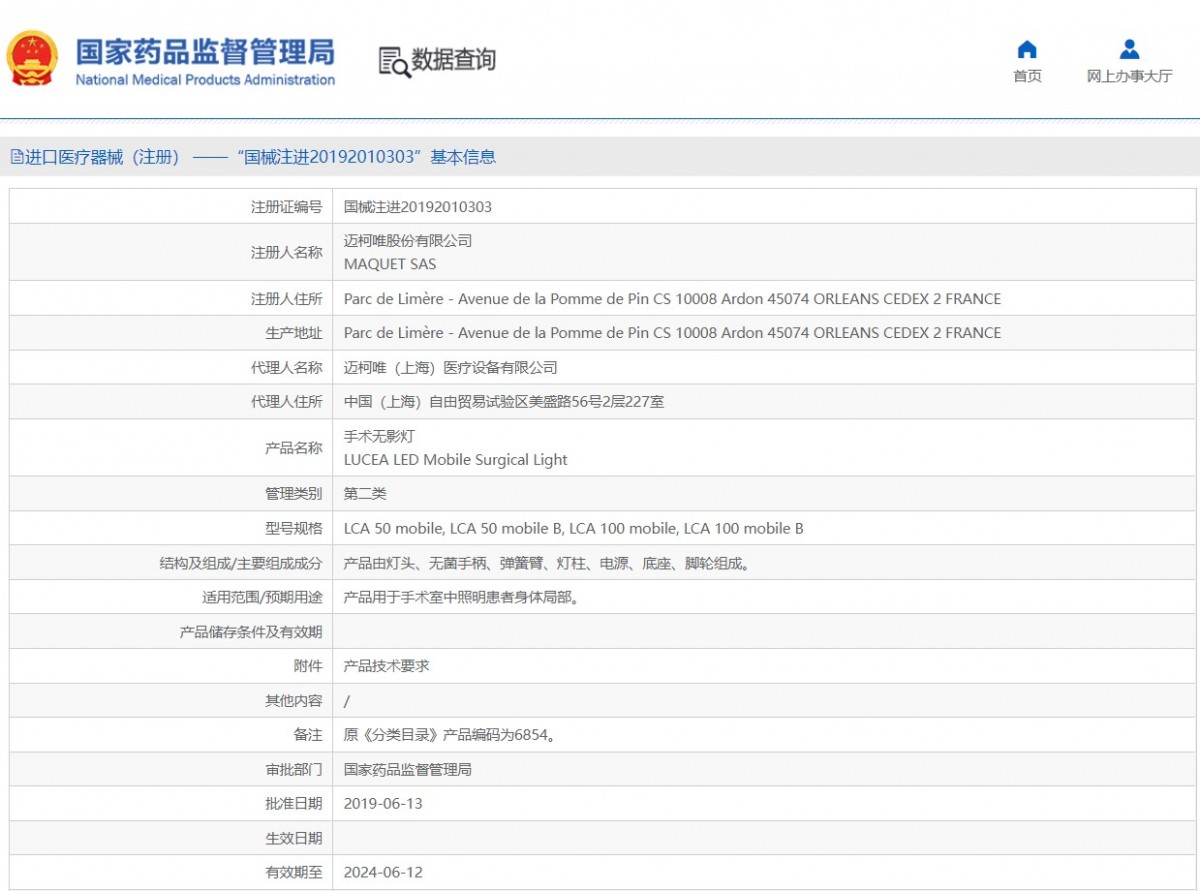The image size is (1200, 891).
Task: Click 迈柯唯（上海）医疗设备有限公司 agent name
Action: tap(451, 368)
